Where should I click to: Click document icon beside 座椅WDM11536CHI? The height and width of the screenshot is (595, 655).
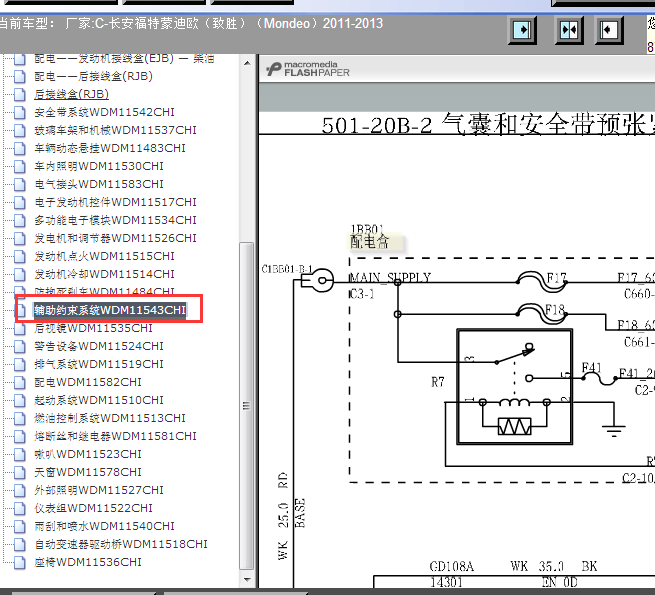(x=20, y=562)
